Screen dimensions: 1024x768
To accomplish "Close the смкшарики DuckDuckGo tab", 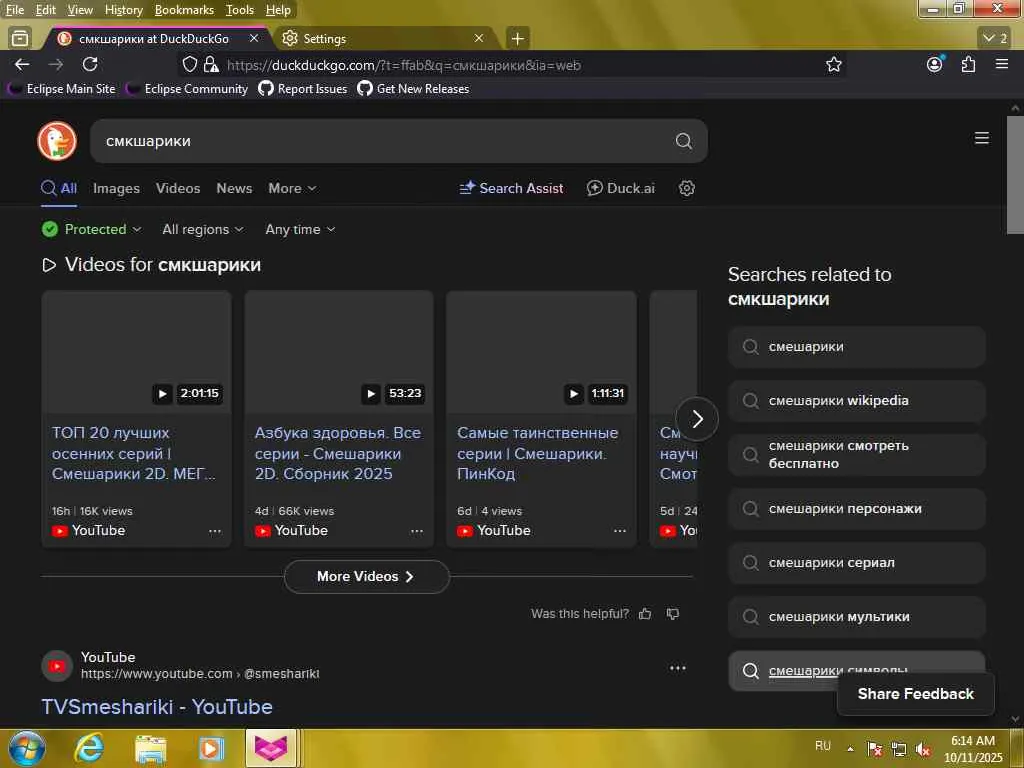I will coord(254,39).
